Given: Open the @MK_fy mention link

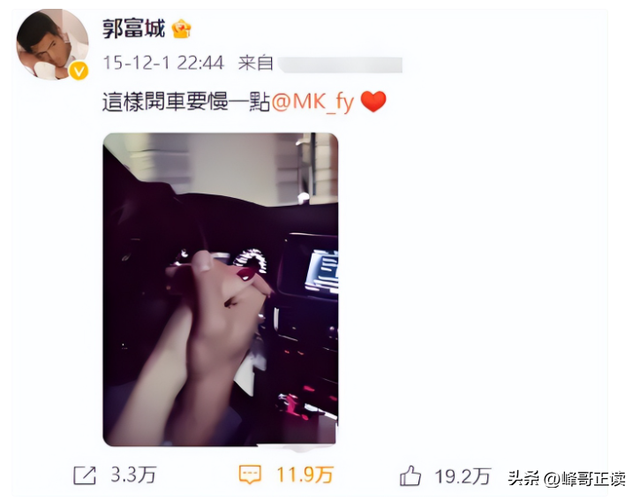Looking at the screenshot, I should pos(312,102).
